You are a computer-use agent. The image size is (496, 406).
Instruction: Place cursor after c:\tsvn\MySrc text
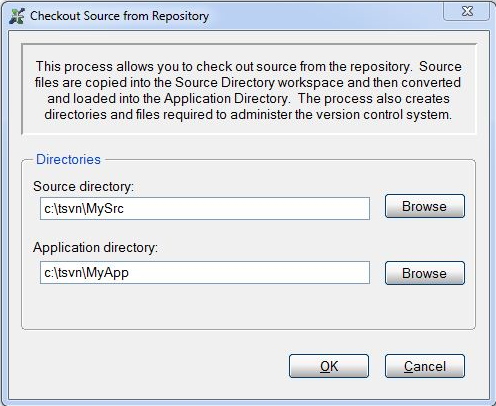tap(124, 209)
